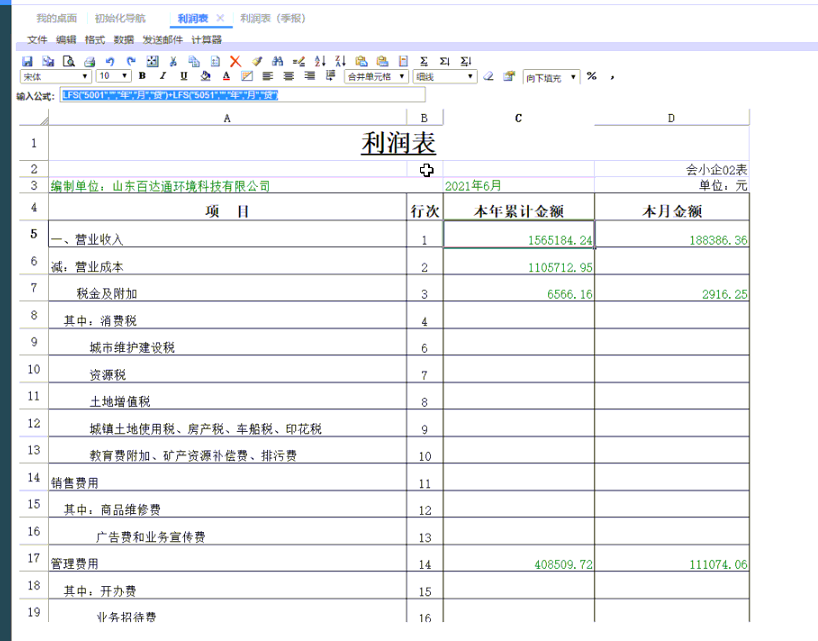Switch to the 我的桌面 tab
Screen dimensions: 818x641
(x=56, y=18)
